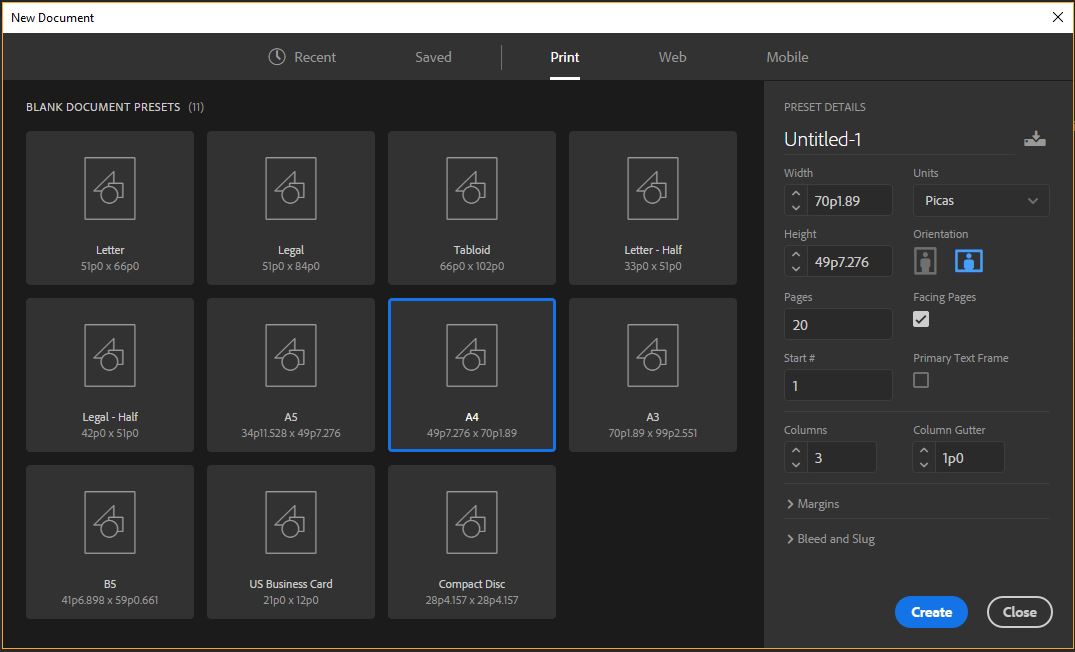Select portrait orientation icon
The image size is (1075, 652).
(x=926, y=261)
